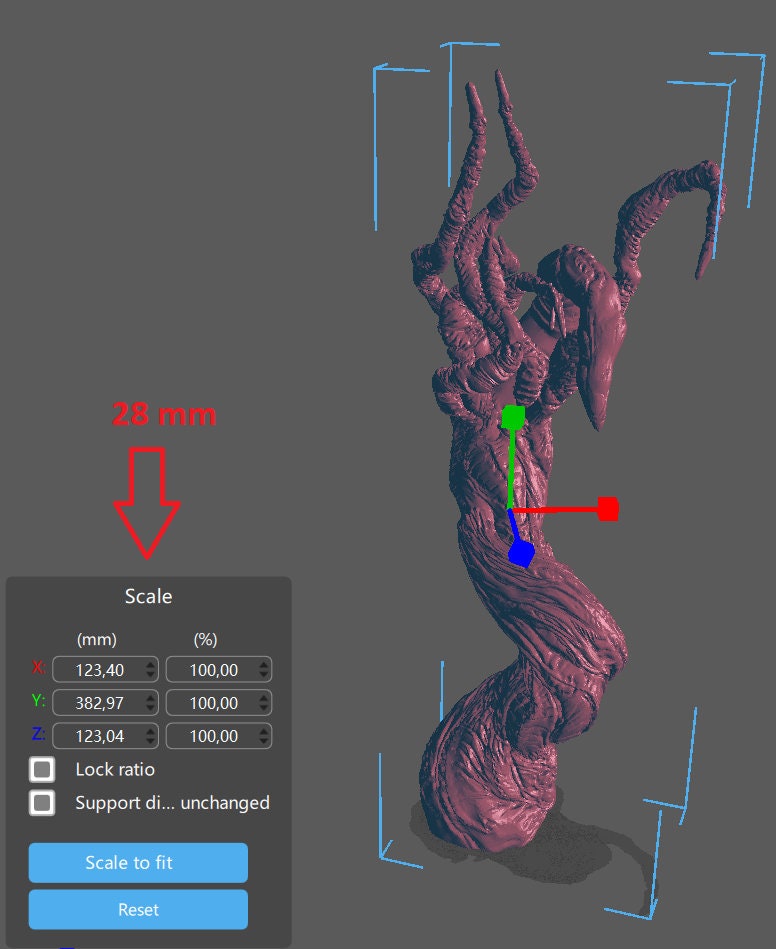
Task: Click the Reset button
Action: [138, 910]
